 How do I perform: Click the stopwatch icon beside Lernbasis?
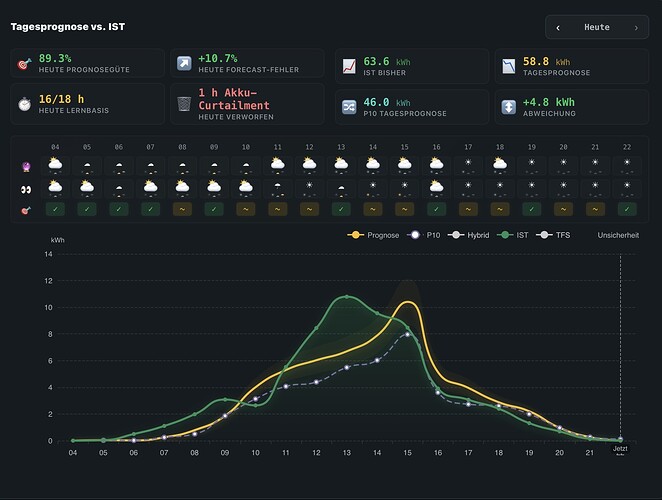click(x=24, y=104)
